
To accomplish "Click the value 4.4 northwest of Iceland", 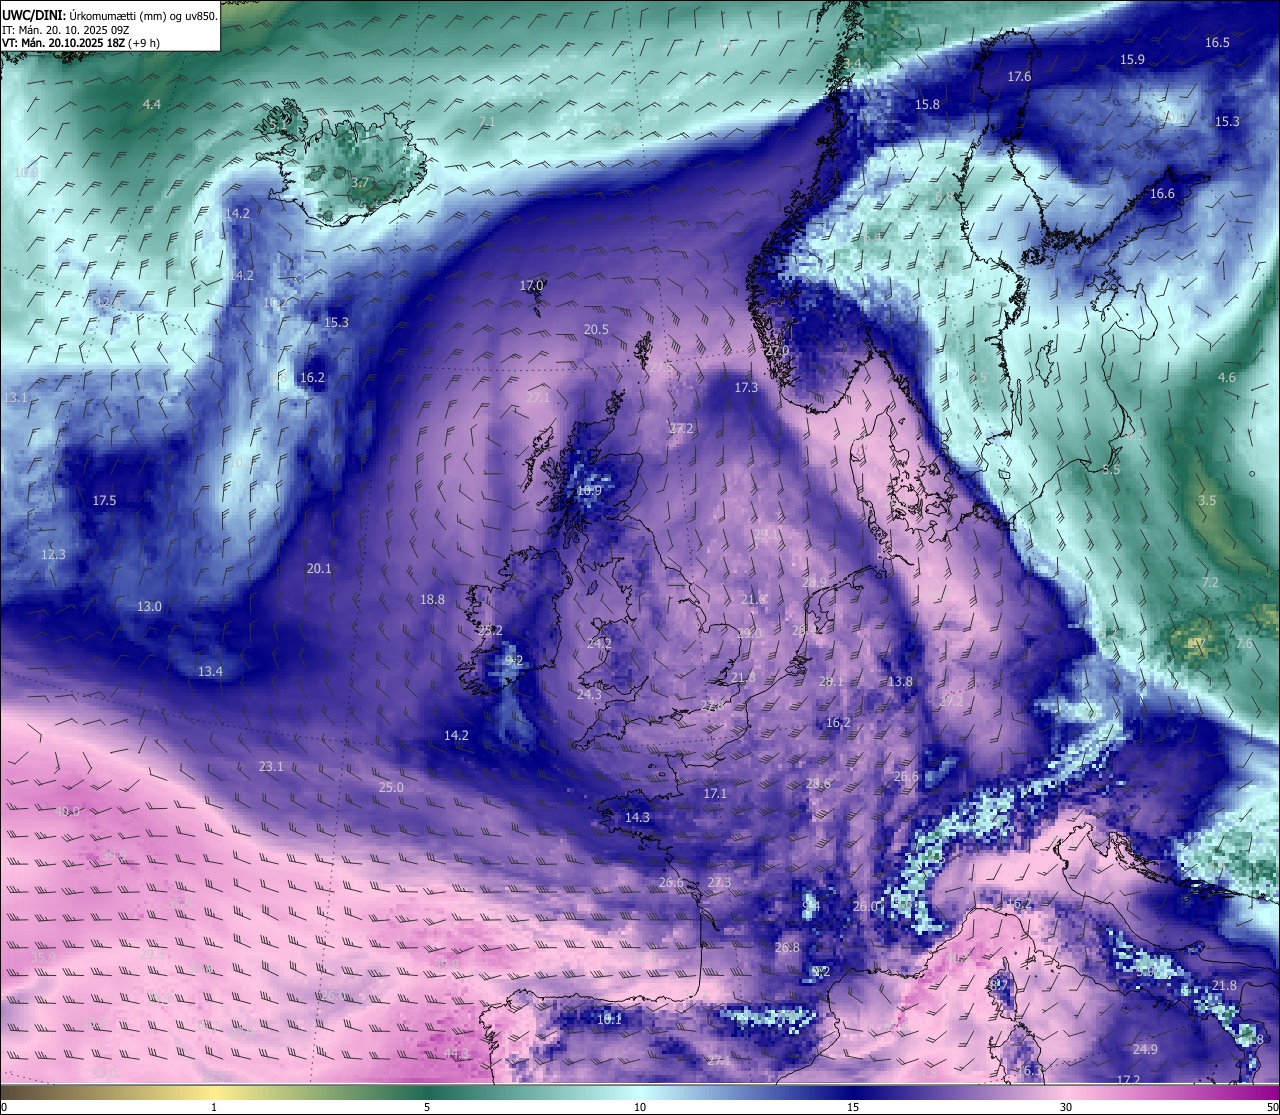I will pos(151,104).
